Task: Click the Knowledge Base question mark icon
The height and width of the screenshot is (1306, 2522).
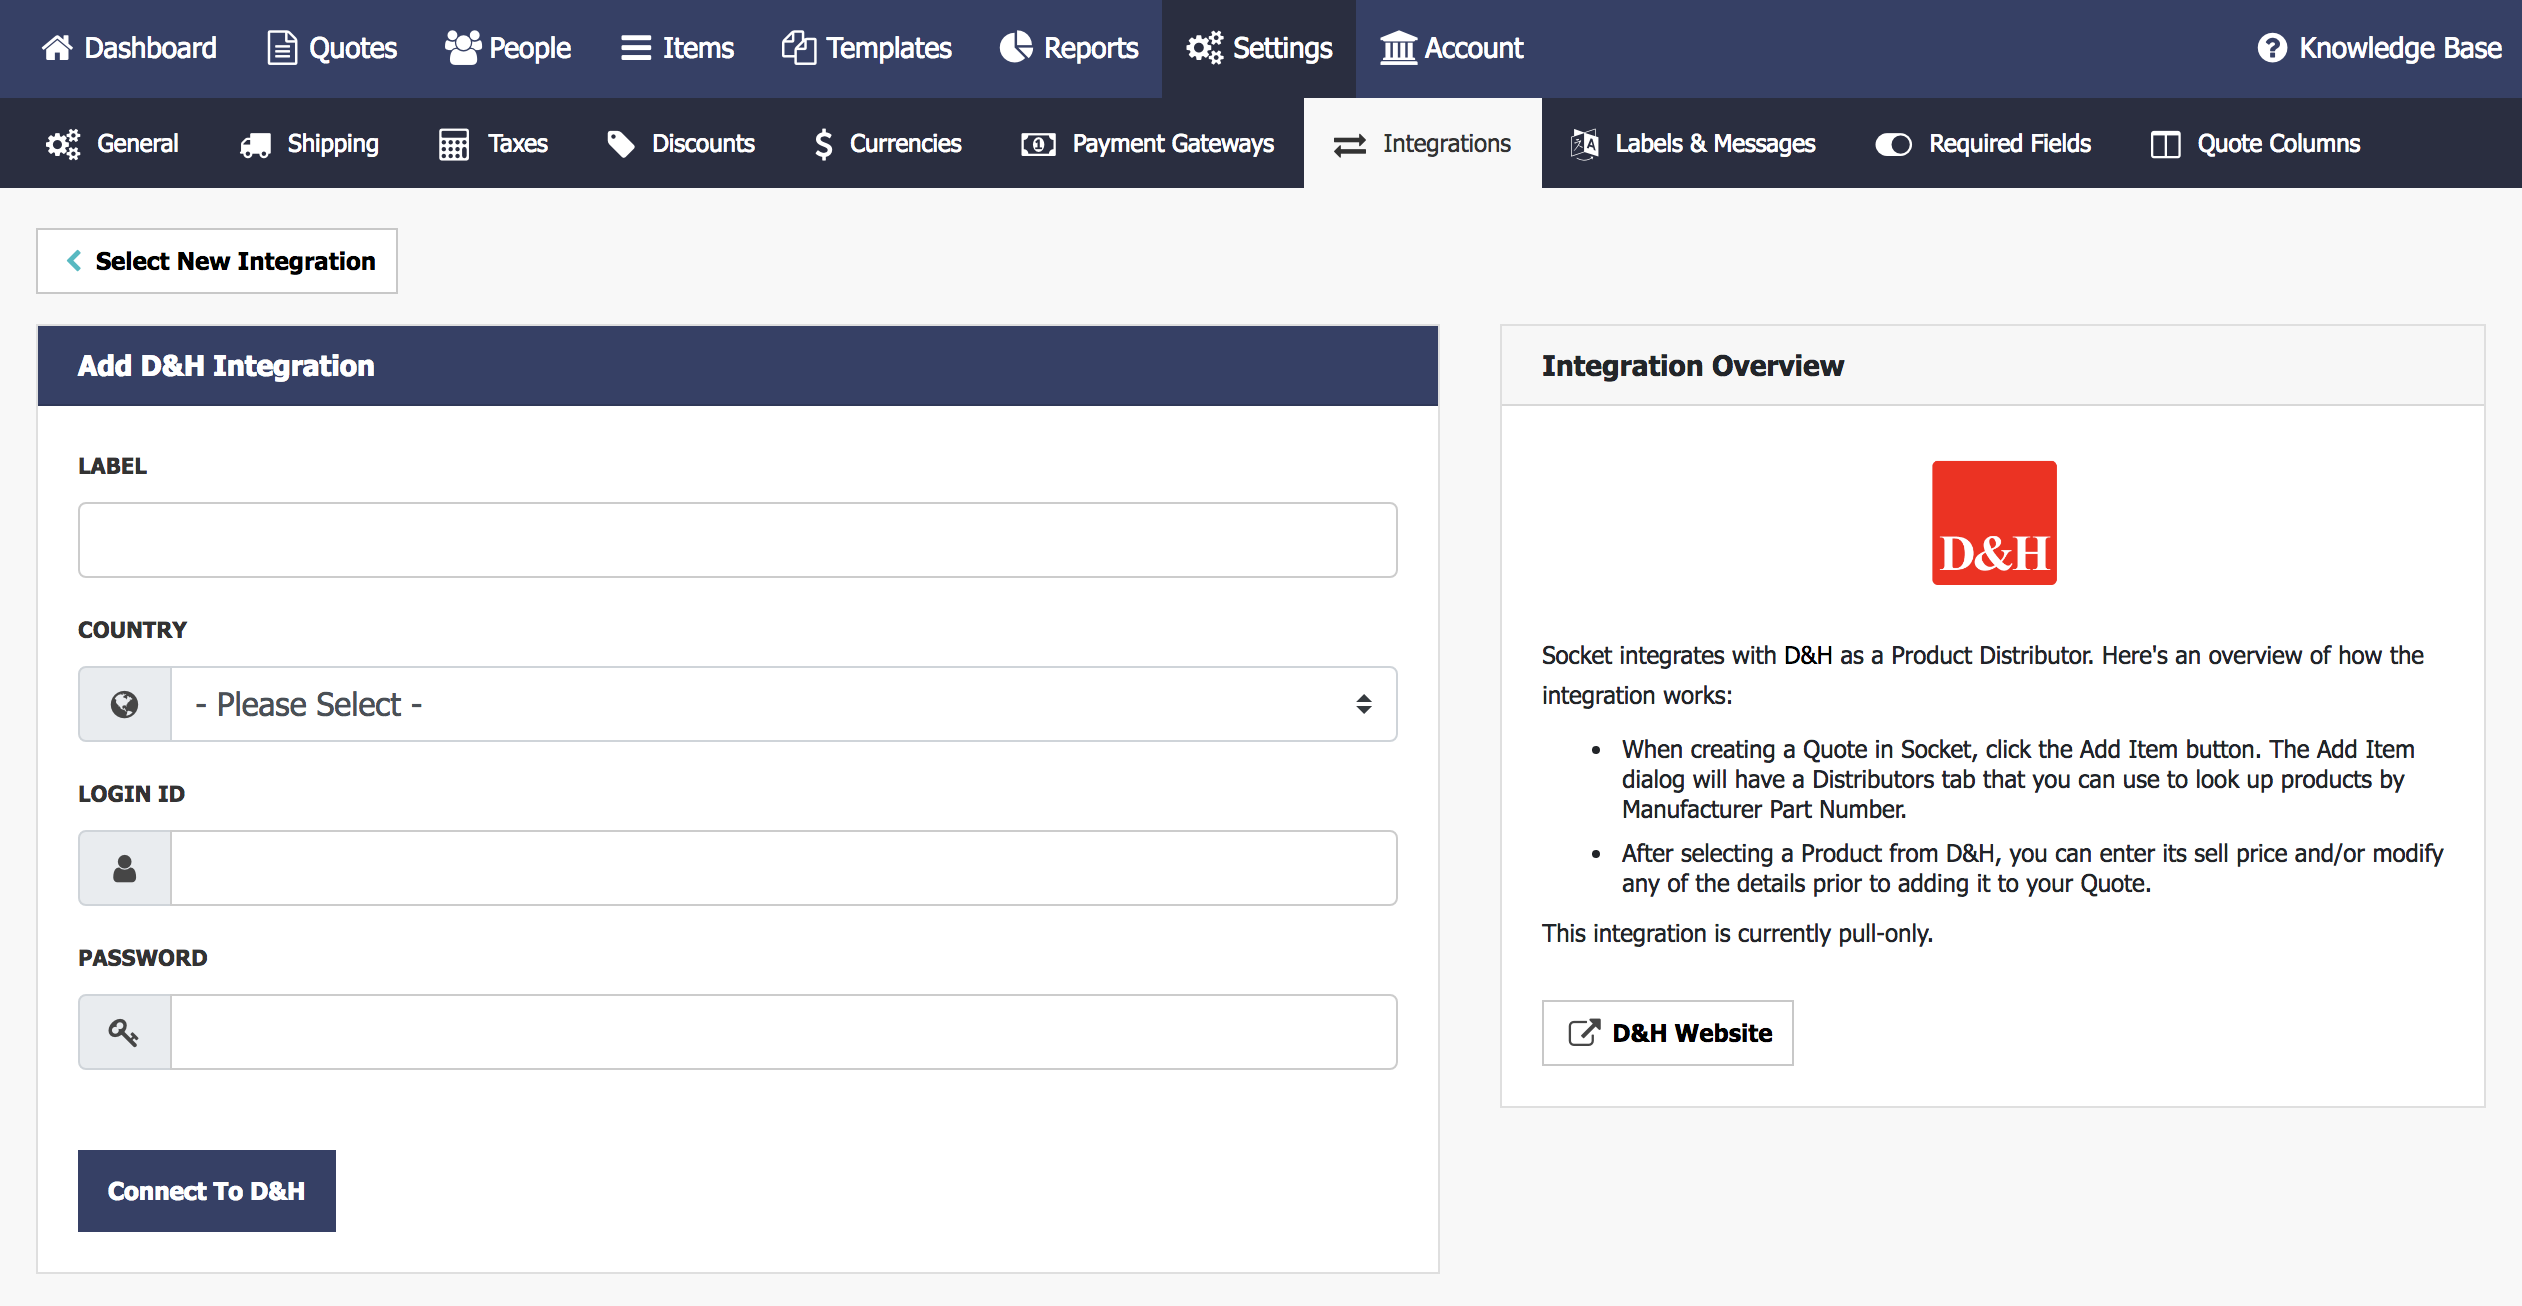Action: [x=2272, y=48]
